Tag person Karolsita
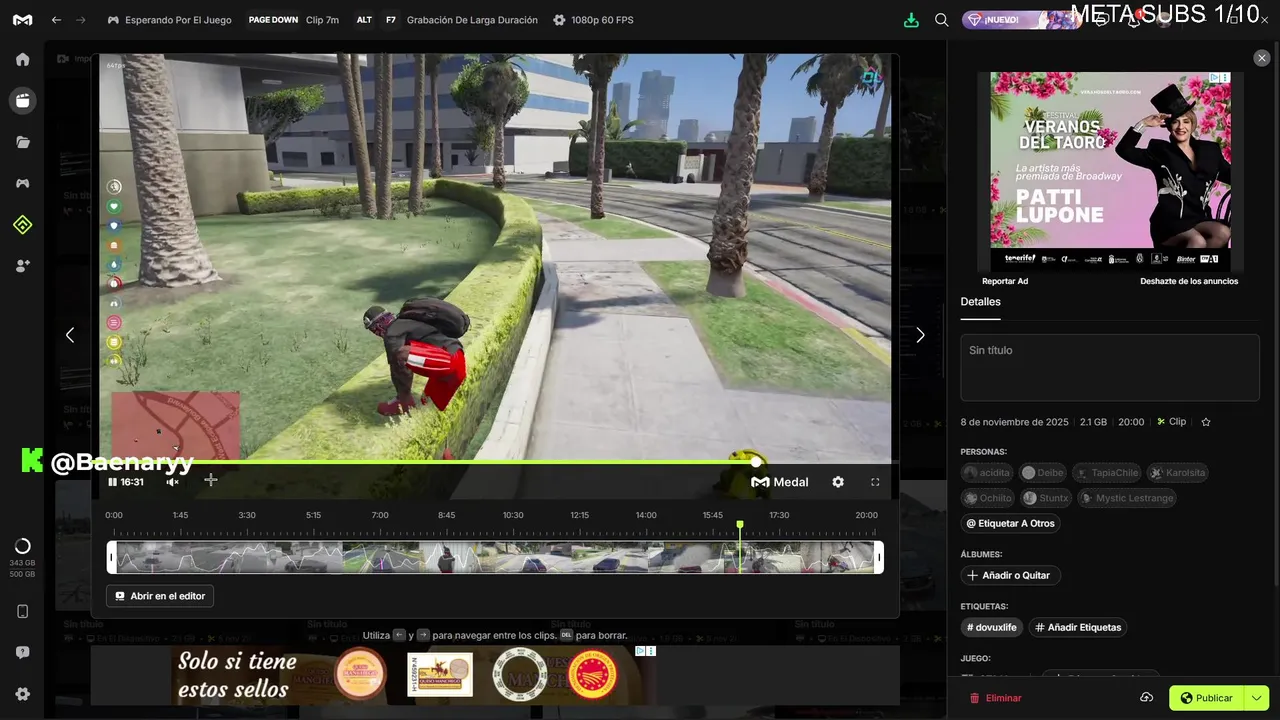The image size is (1280, 720). [1178, 472]
